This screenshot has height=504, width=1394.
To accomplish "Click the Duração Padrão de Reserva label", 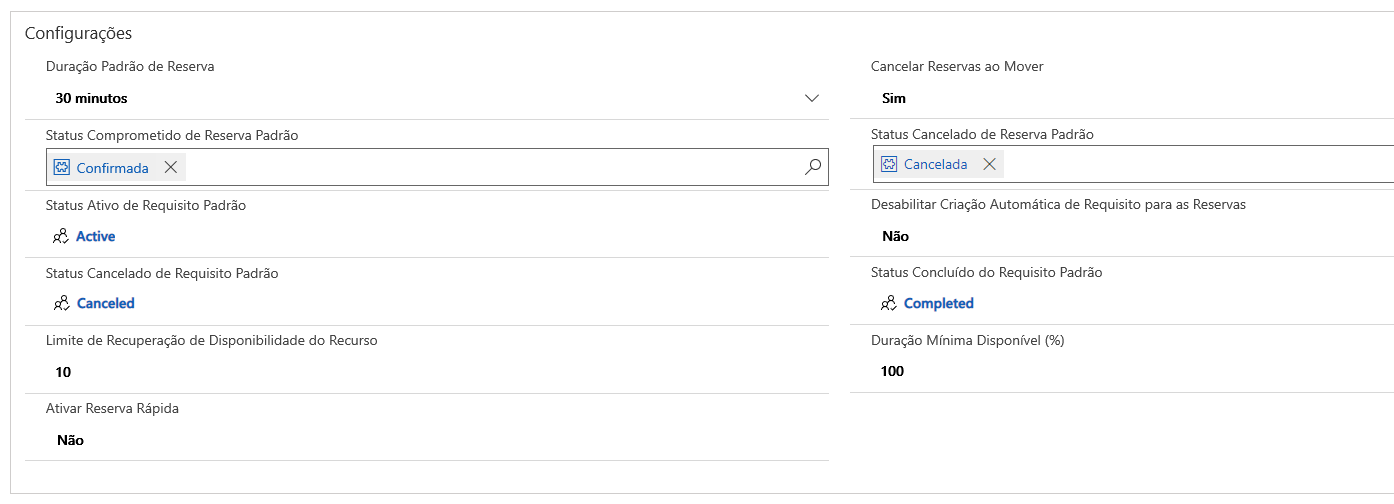I will pos(130,66).
